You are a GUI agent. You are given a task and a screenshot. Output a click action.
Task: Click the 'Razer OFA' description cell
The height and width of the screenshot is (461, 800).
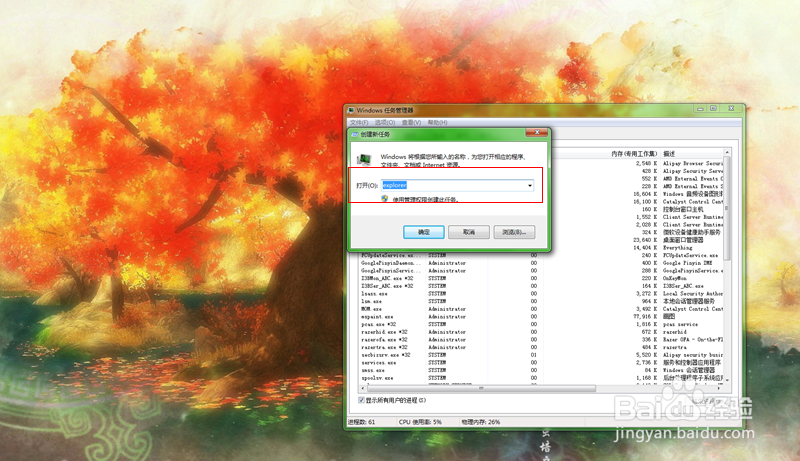(692, 340)
